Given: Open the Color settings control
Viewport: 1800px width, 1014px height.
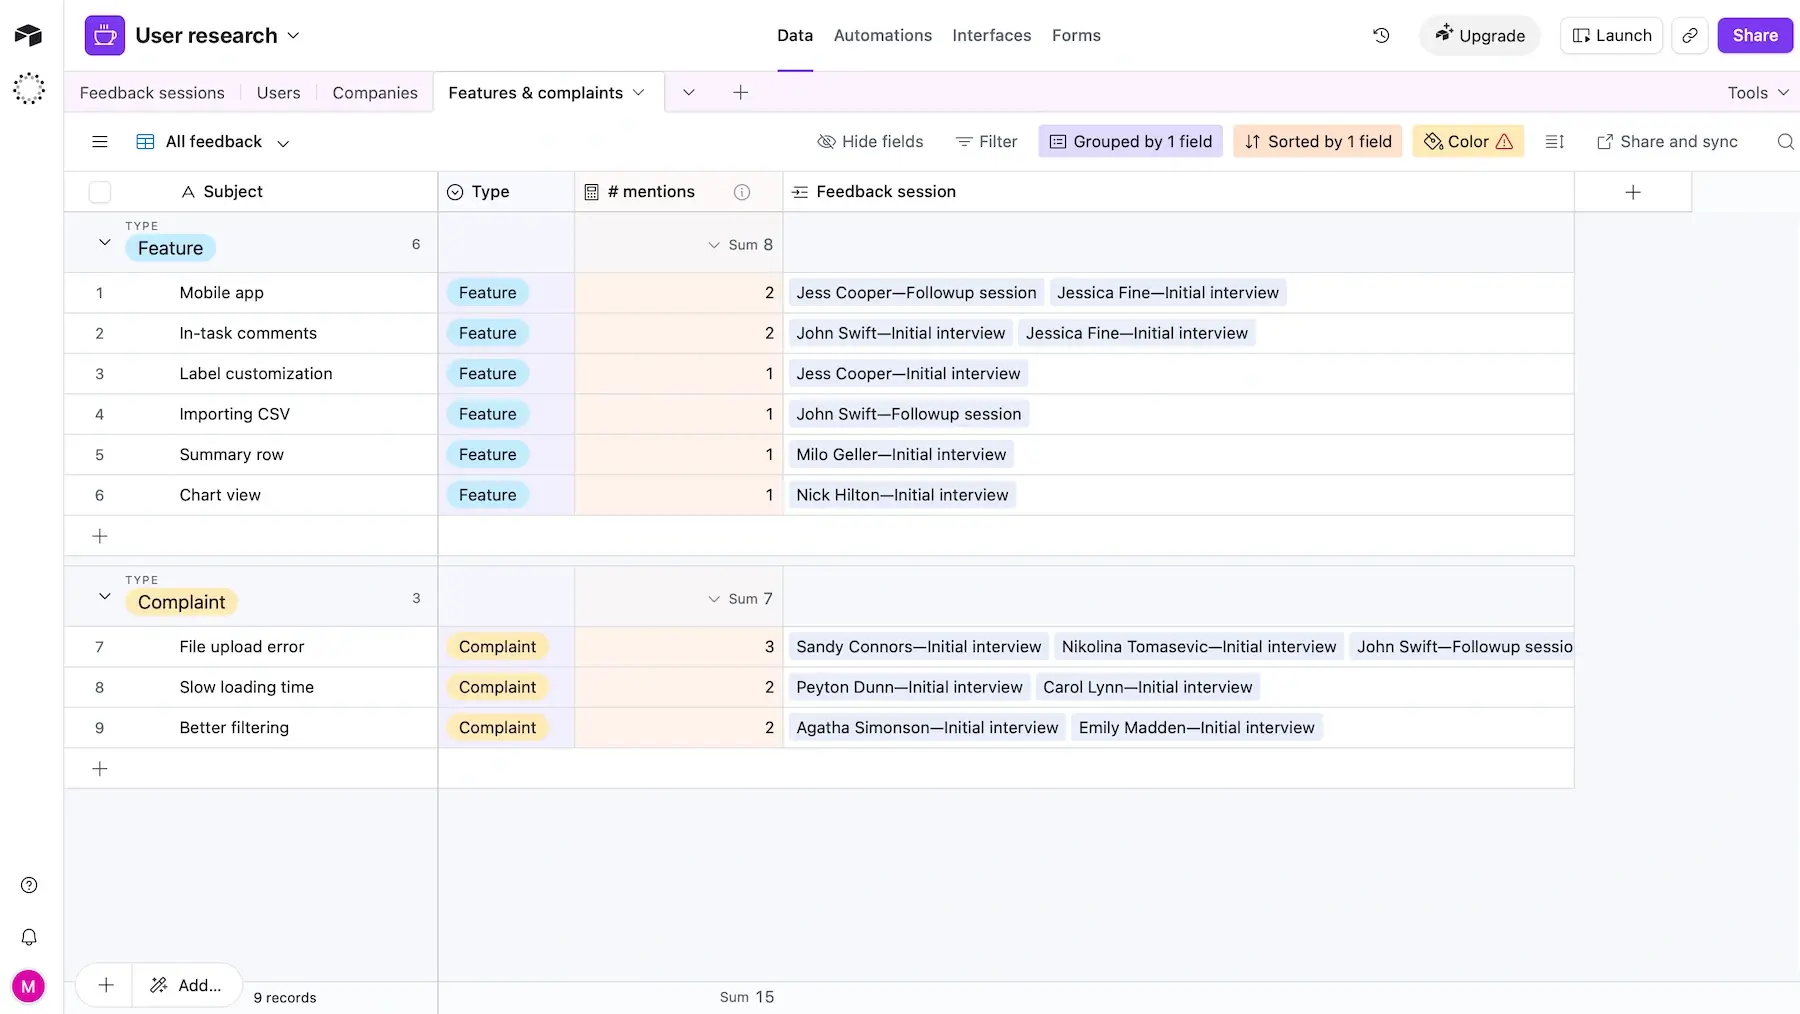Looking at the screenshot, I should tap(1467, 141).
